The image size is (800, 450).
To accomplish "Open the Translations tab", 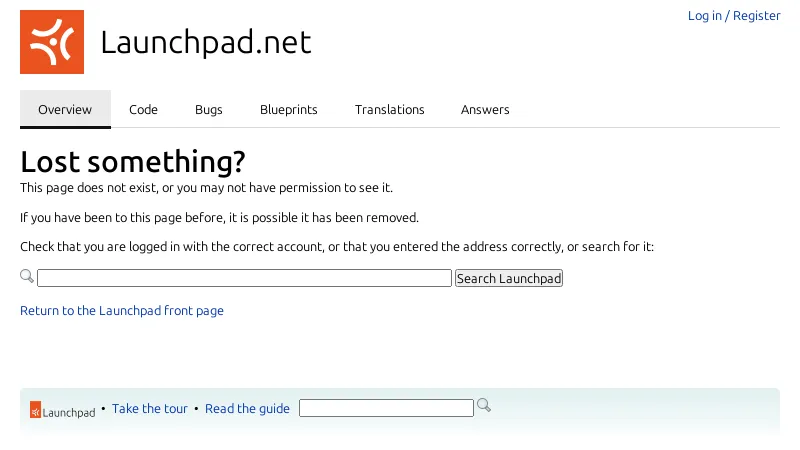I will tap(390, 110).
